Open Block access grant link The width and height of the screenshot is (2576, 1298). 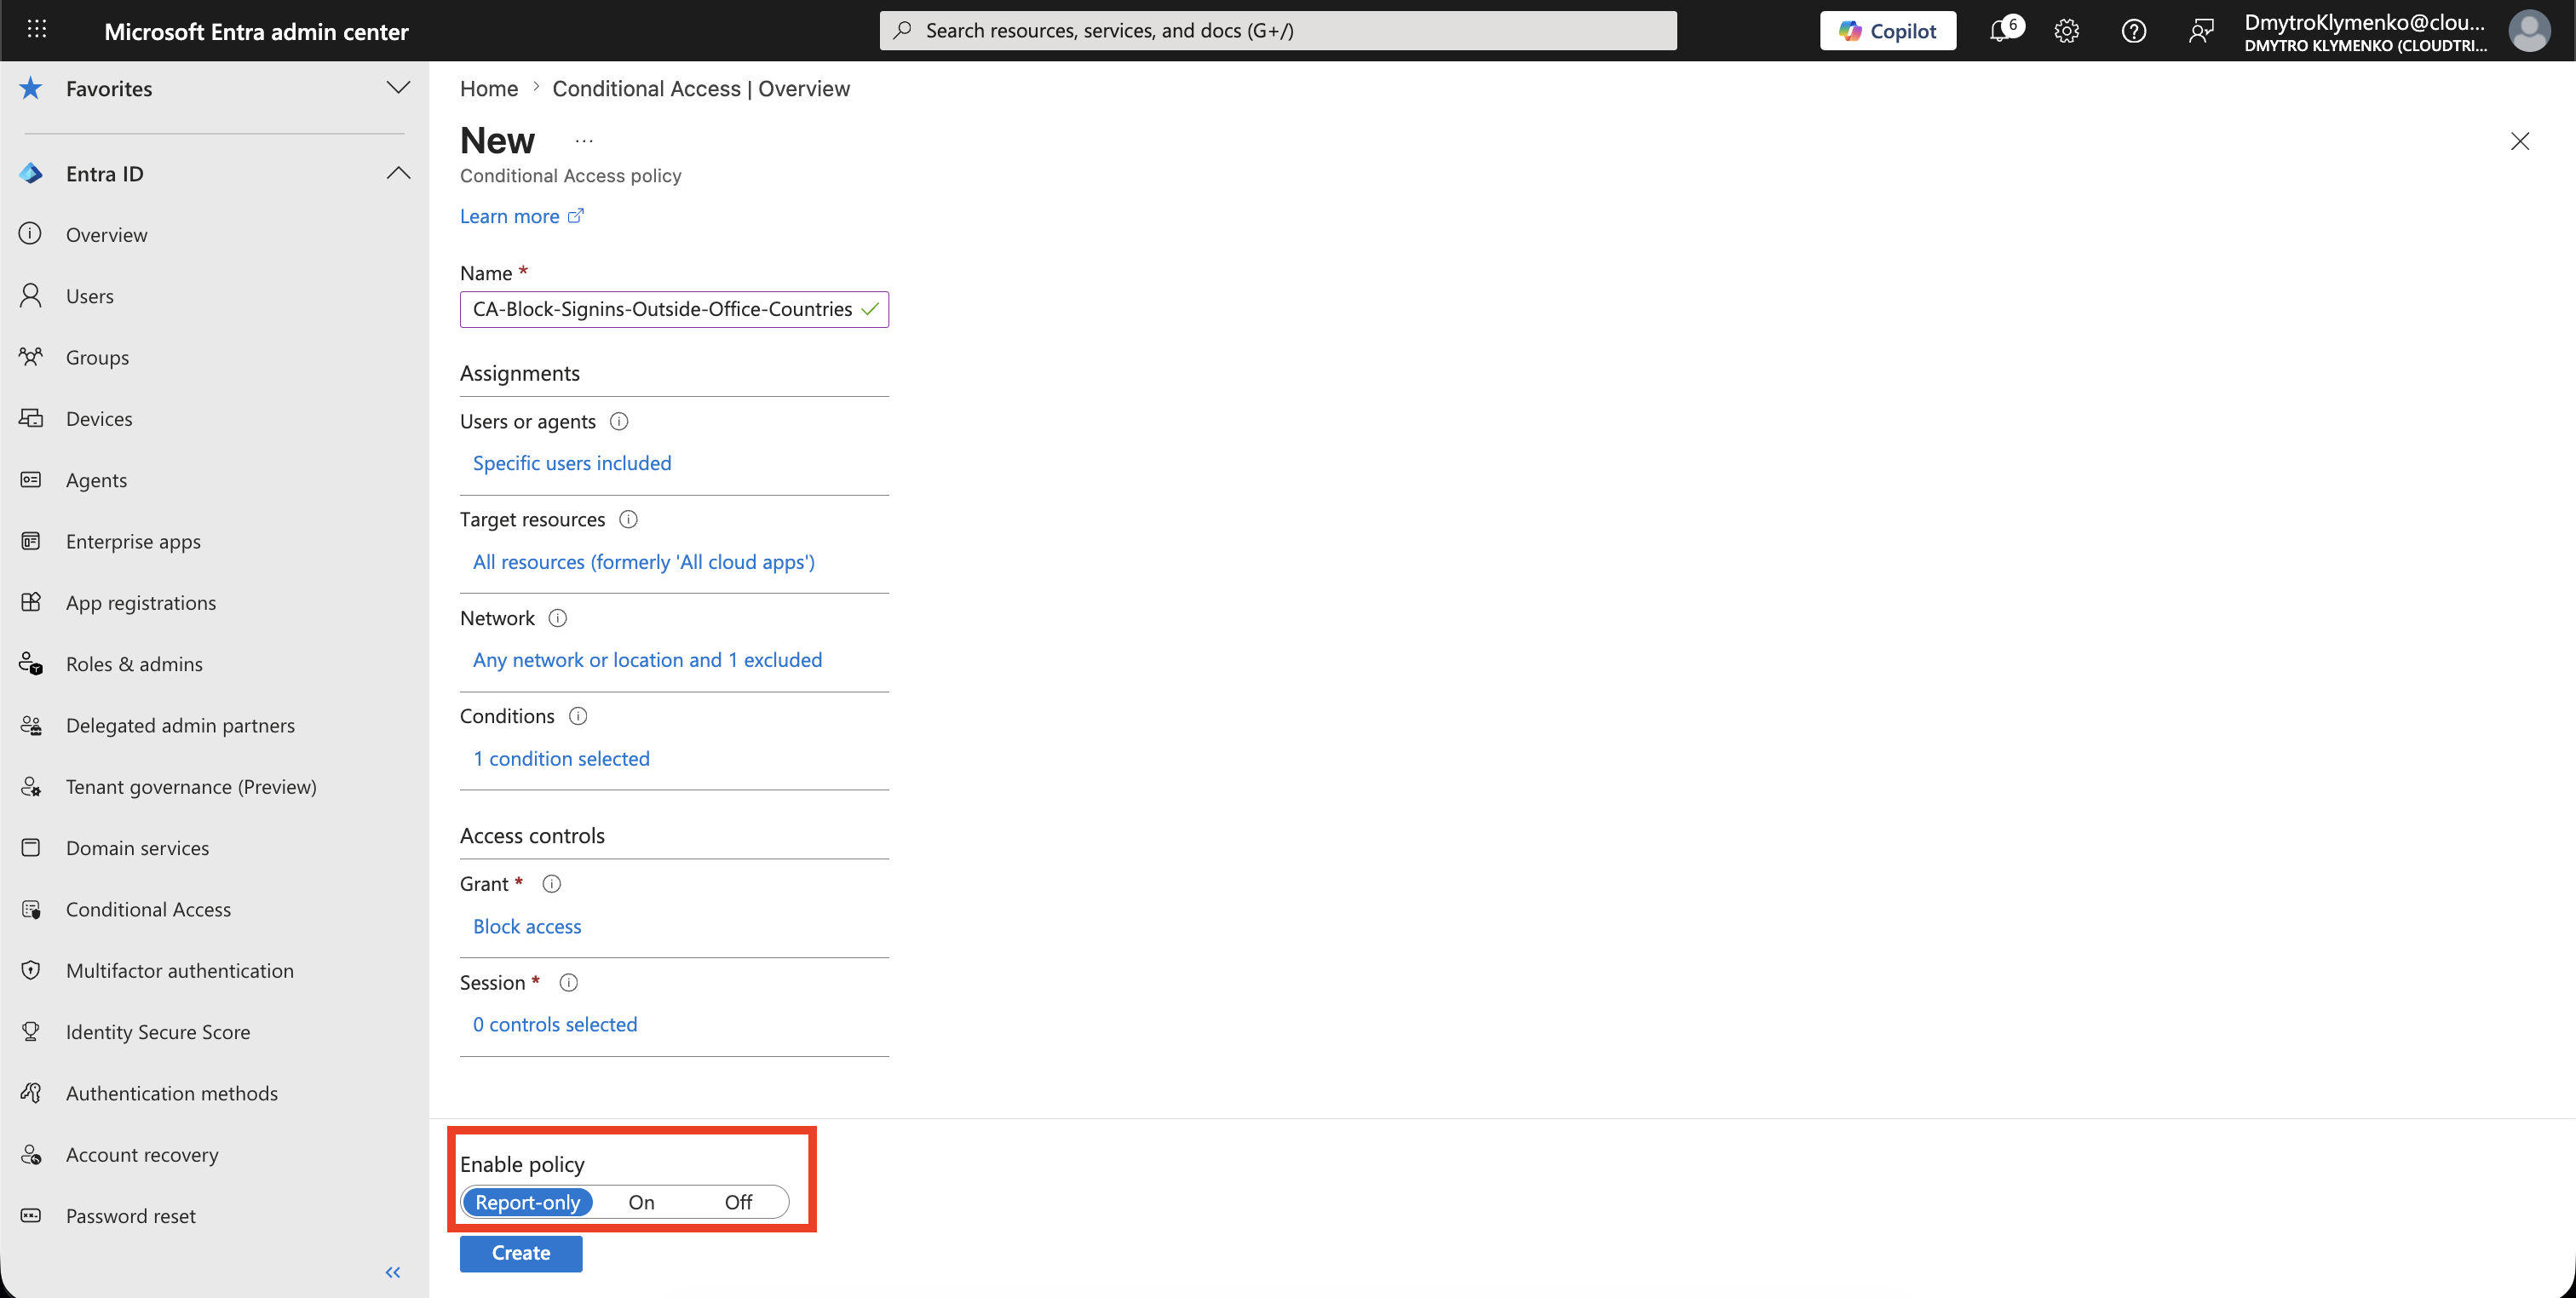point(527,927)
